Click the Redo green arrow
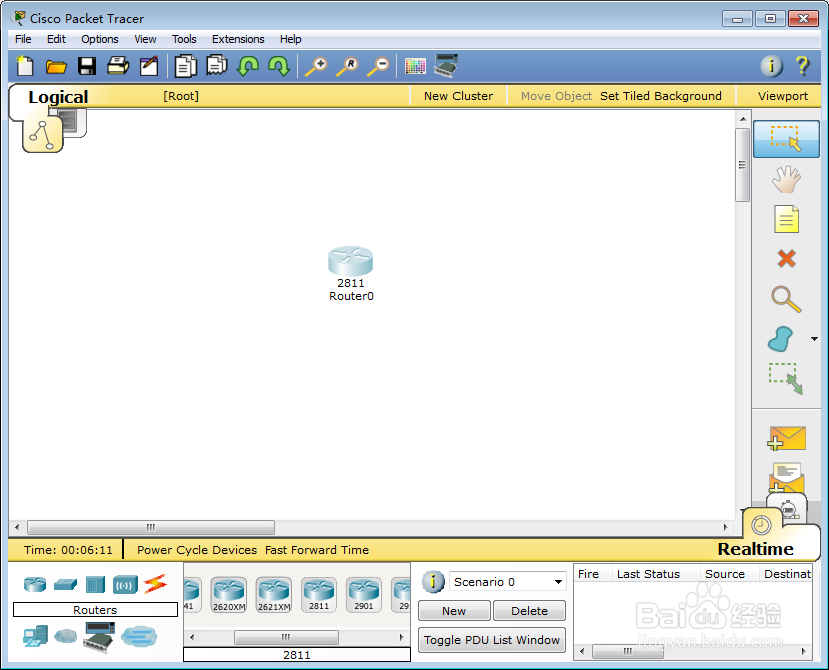 (279, 66)
